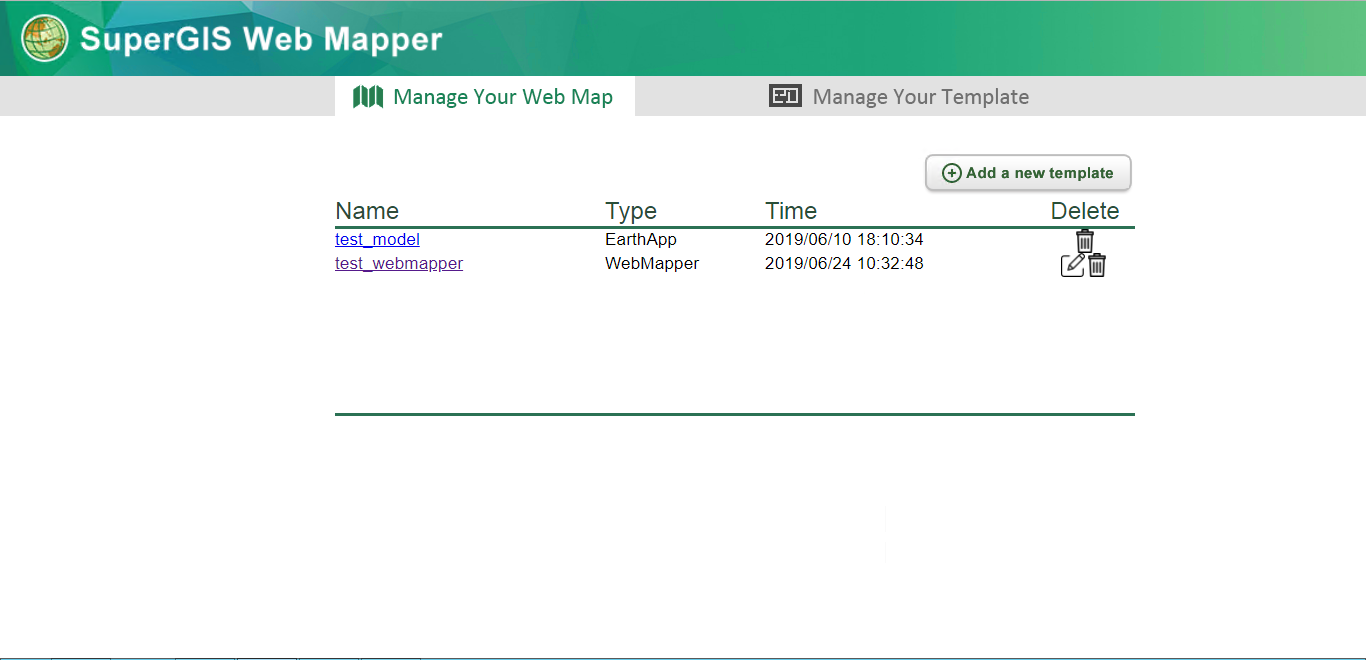Select the Manage Your Web Map tab
Viewport: 1366px width, 660px height.
502,97
